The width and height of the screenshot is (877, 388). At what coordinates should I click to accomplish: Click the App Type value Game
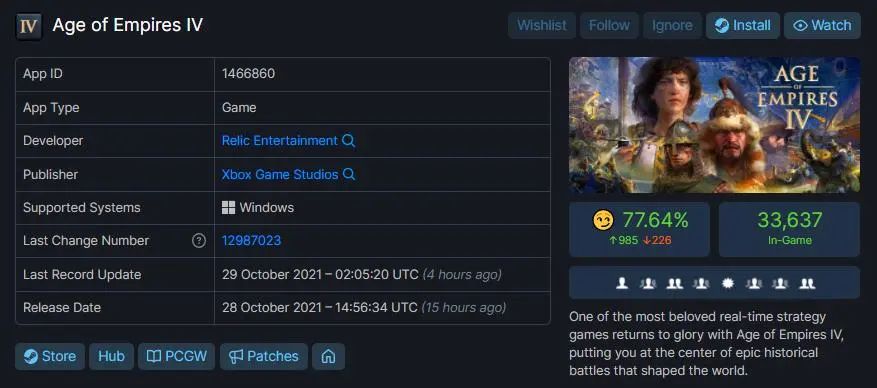pyautogui.click(x=239, y=108)
